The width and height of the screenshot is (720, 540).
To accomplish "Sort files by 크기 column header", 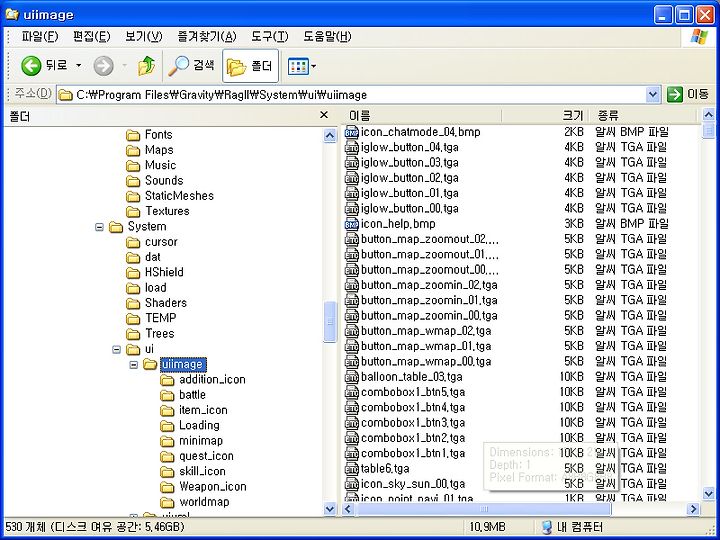I will tap(545, 115).
